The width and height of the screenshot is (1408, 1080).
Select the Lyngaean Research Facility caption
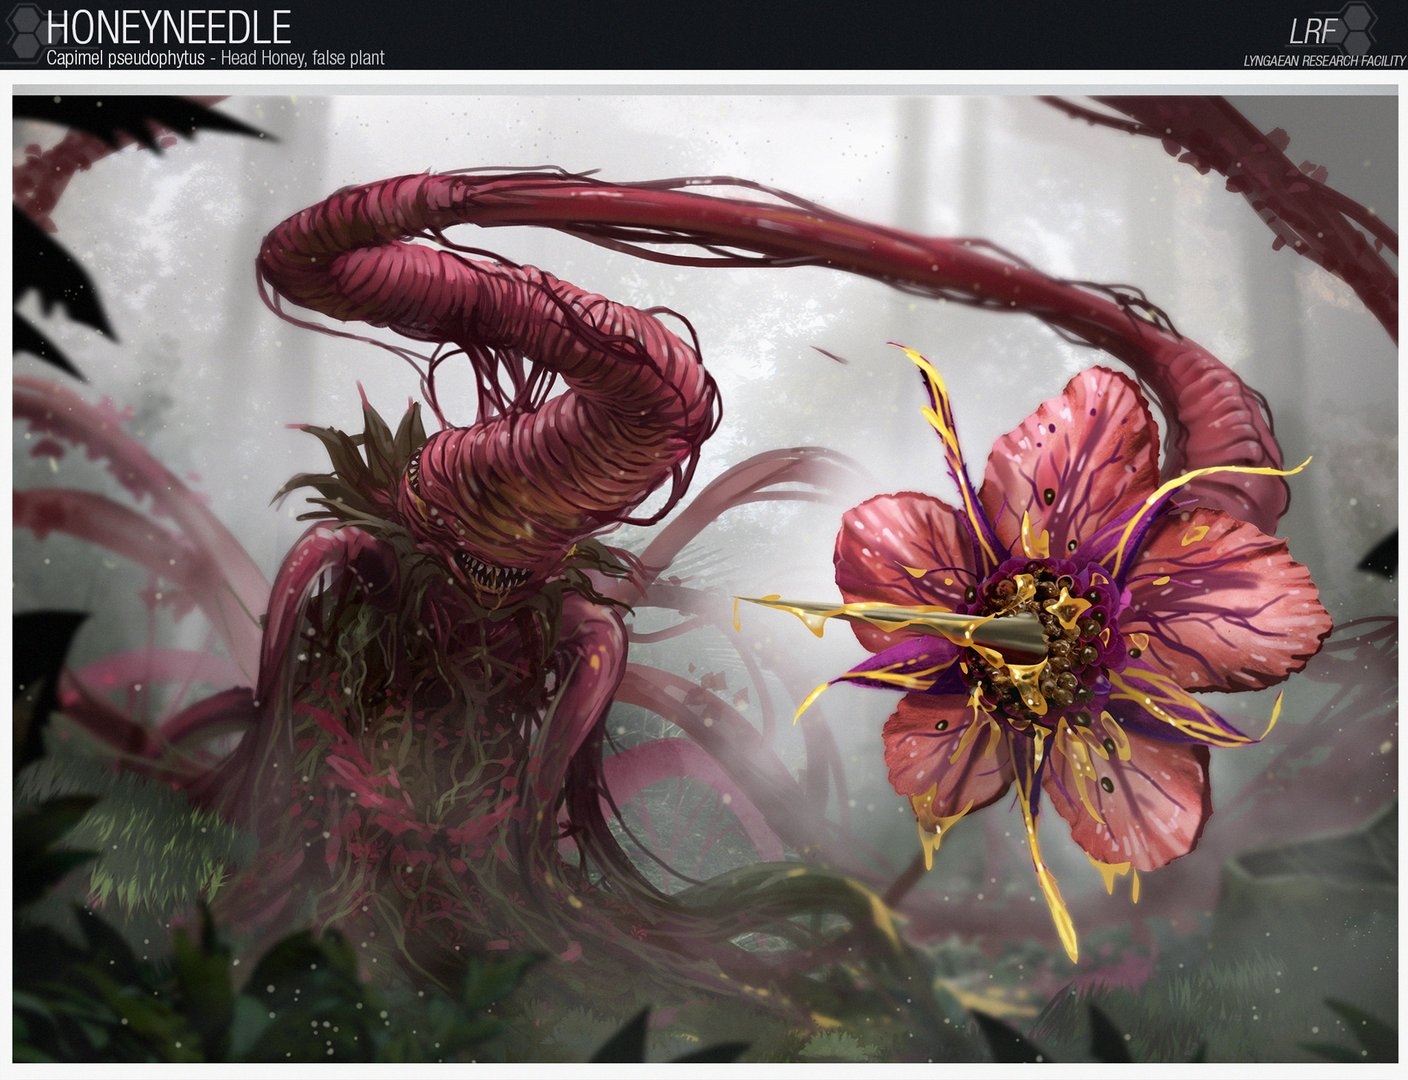(x=1323, y=61)
